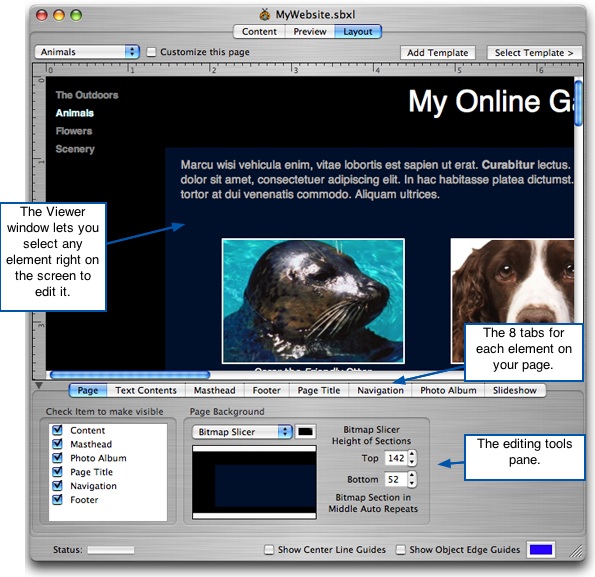Click the blue guide color swatch
The height and width of the screenshot is (577, 595).
tap(541, 550)
